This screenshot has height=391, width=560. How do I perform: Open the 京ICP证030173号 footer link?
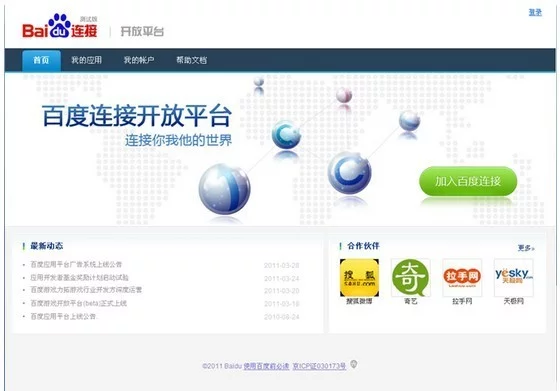319,366
